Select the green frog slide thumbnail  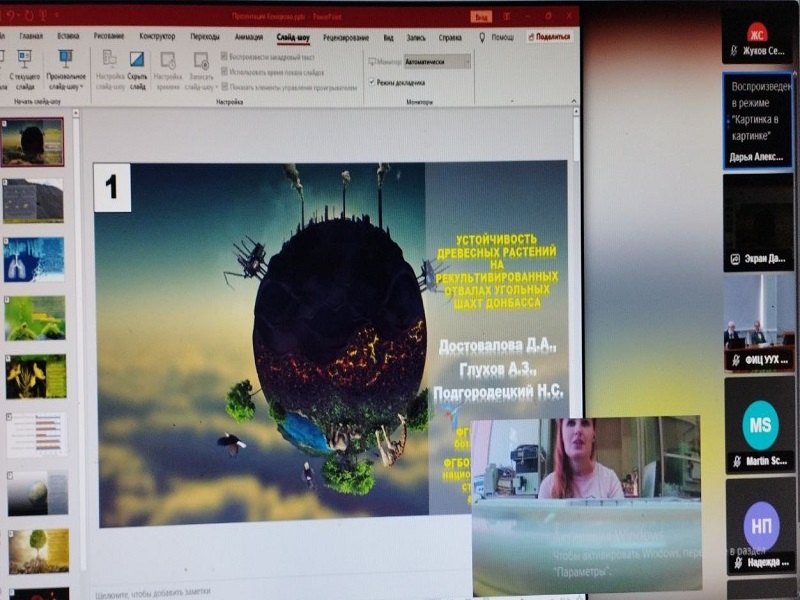(35, 317)
